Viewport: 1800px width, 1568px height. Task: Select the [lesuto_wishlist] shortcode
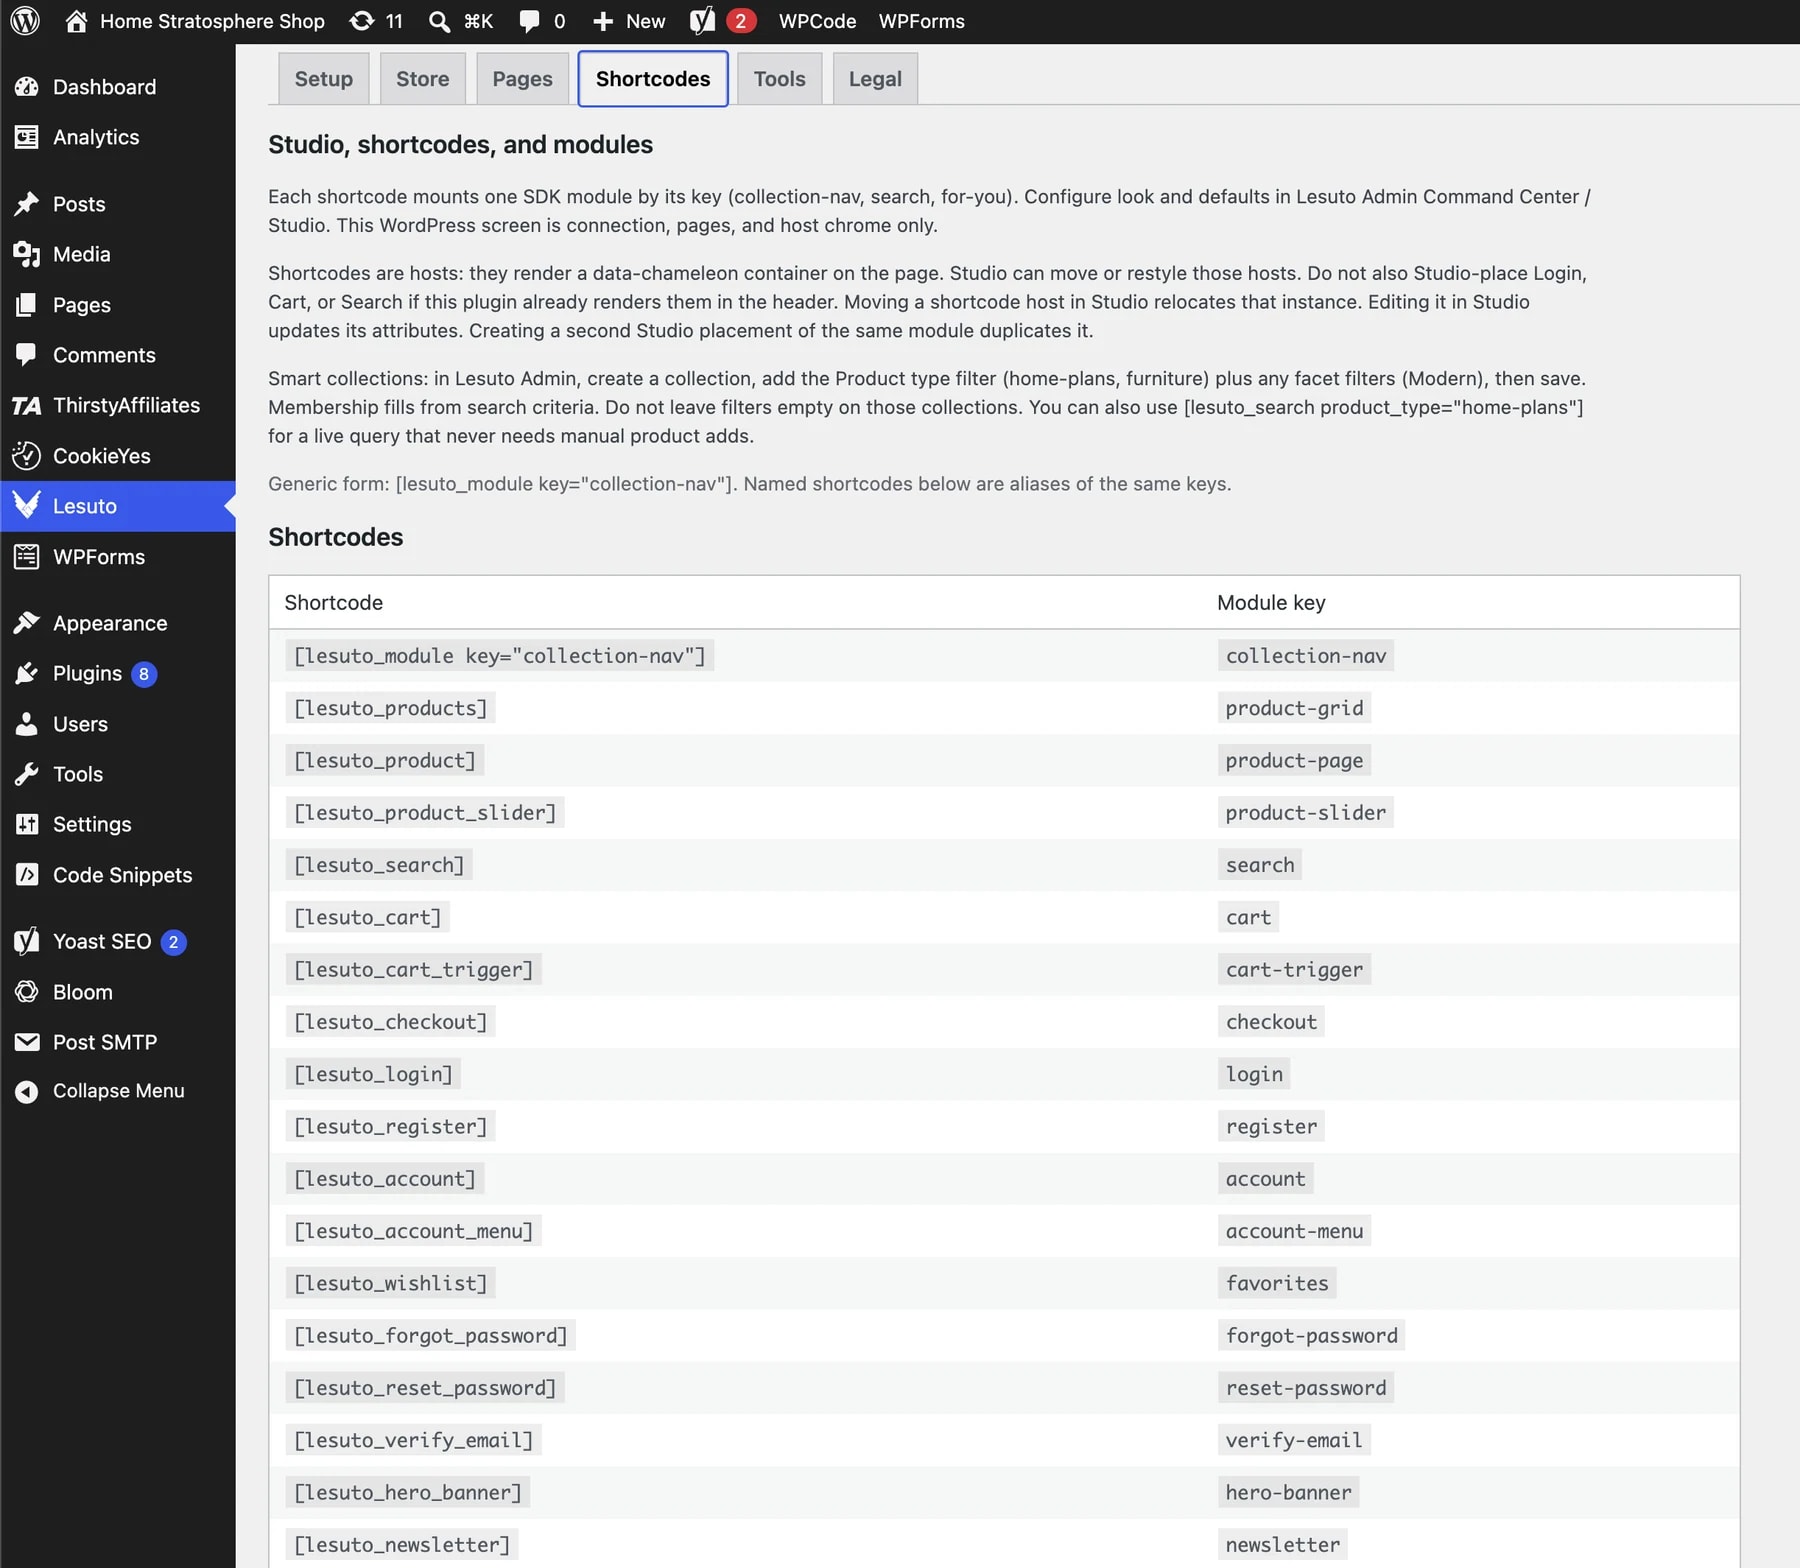390,1283
